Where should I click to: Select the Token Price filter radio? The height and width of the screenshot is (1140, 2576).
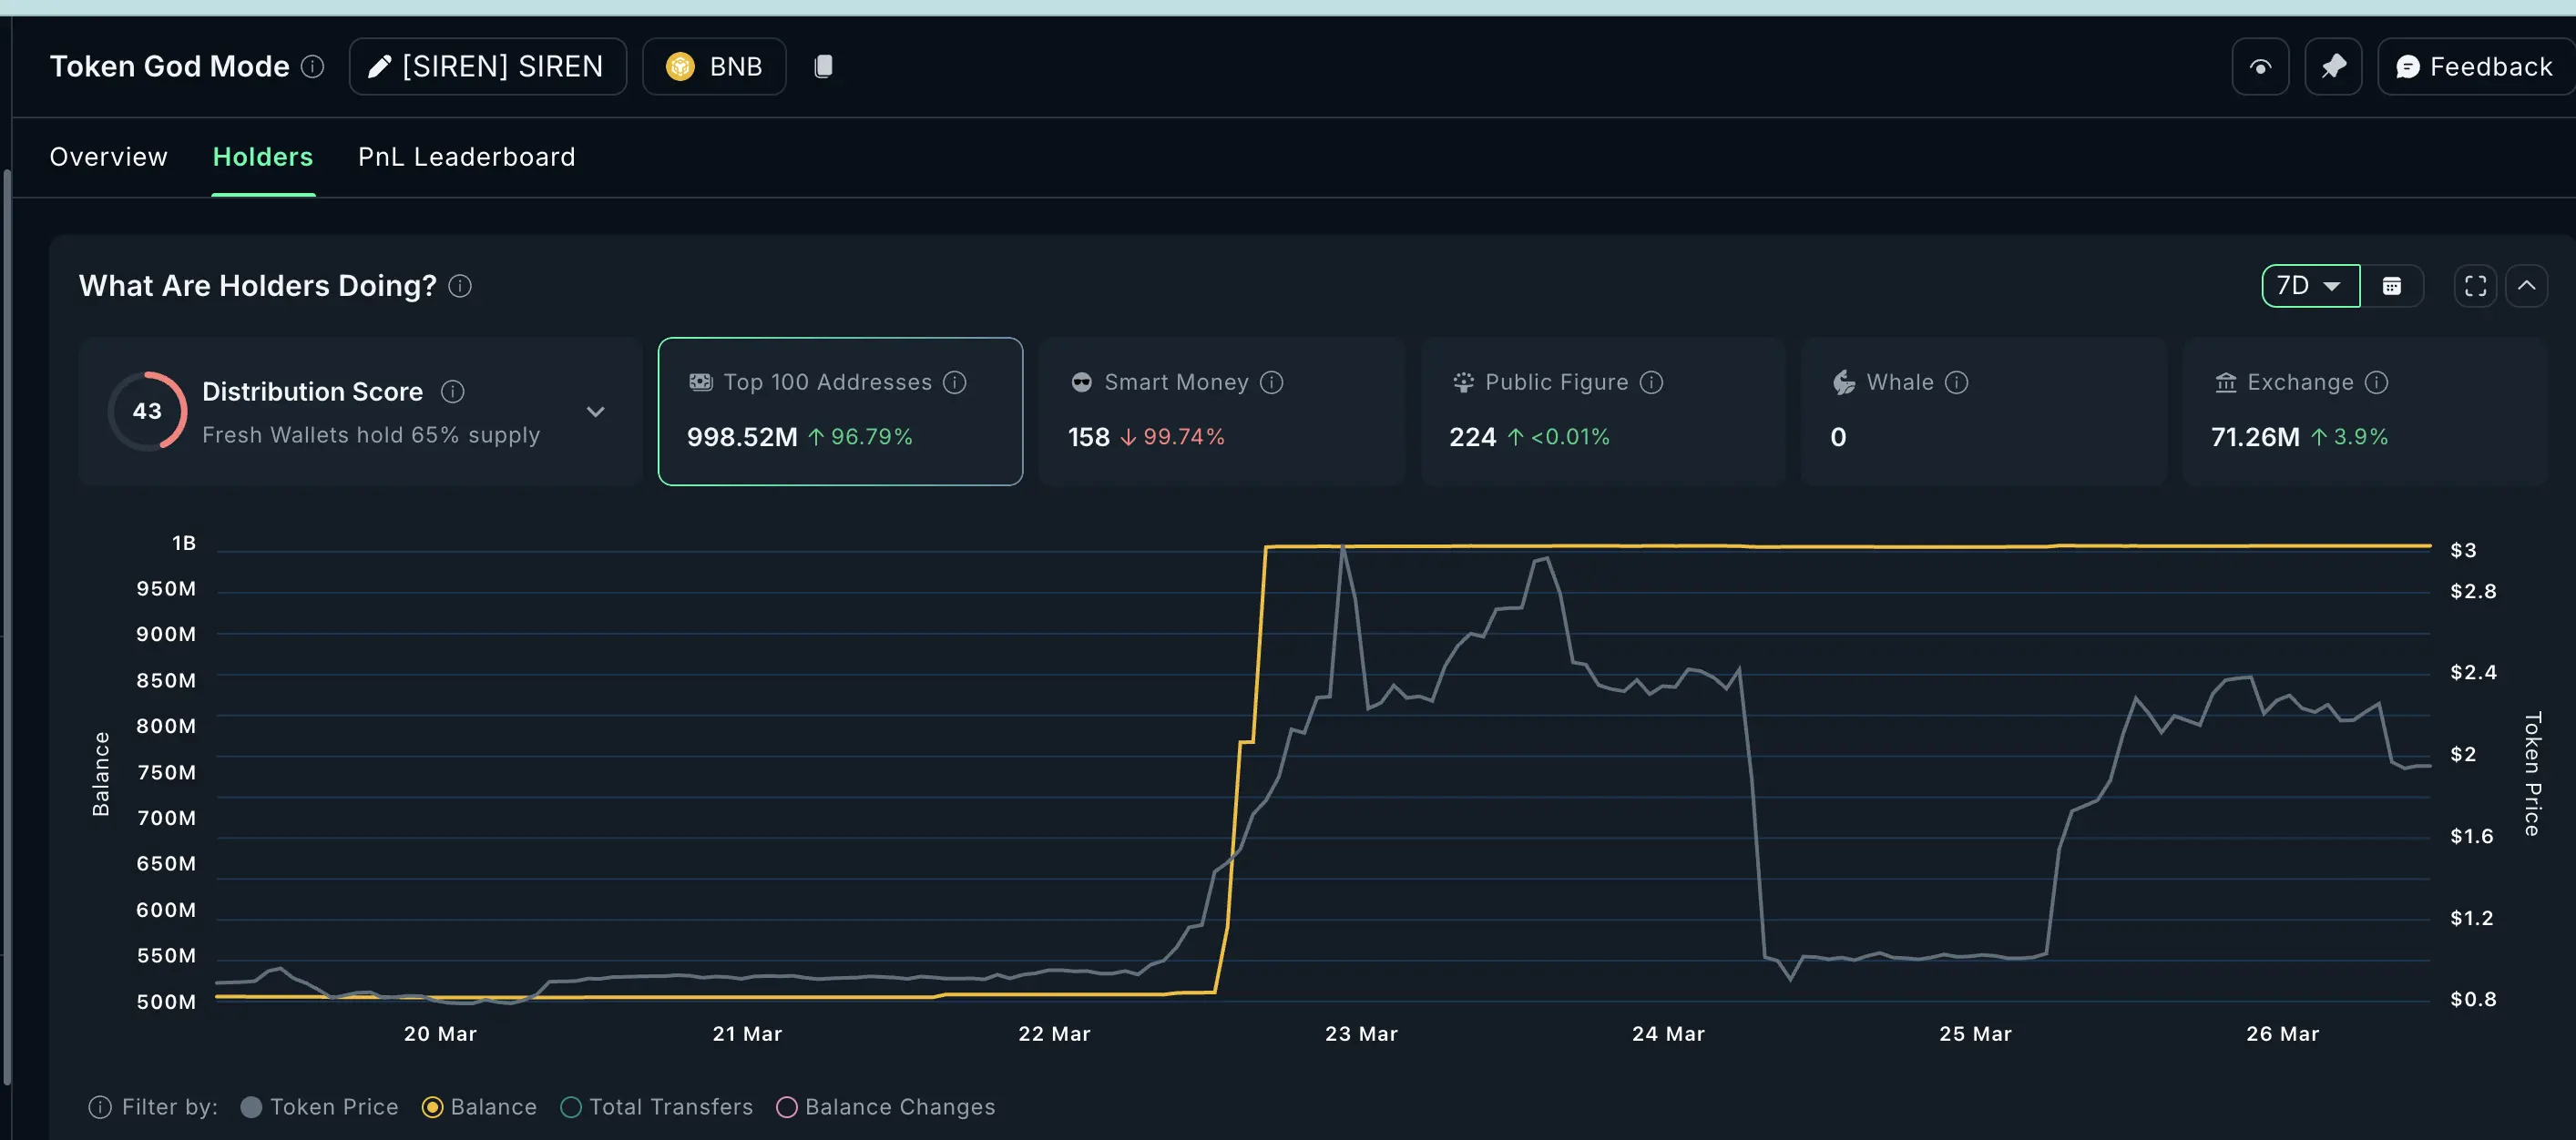pyautogui.click(x=252, y=1106)
